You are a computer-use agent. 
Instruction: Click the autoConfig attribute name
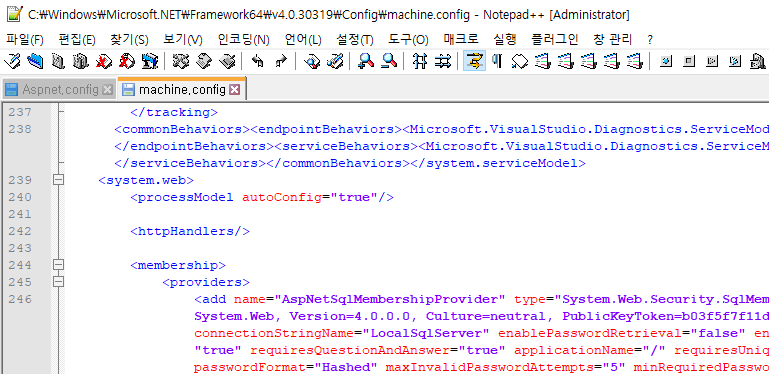(x=282, y=197)
